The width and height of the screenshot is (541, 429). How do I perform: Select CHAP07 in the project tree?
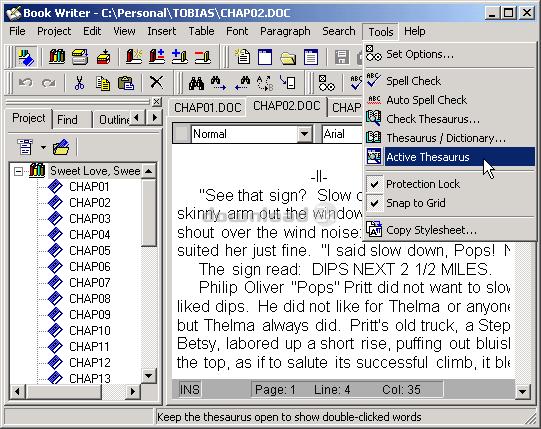pos(89,283)
